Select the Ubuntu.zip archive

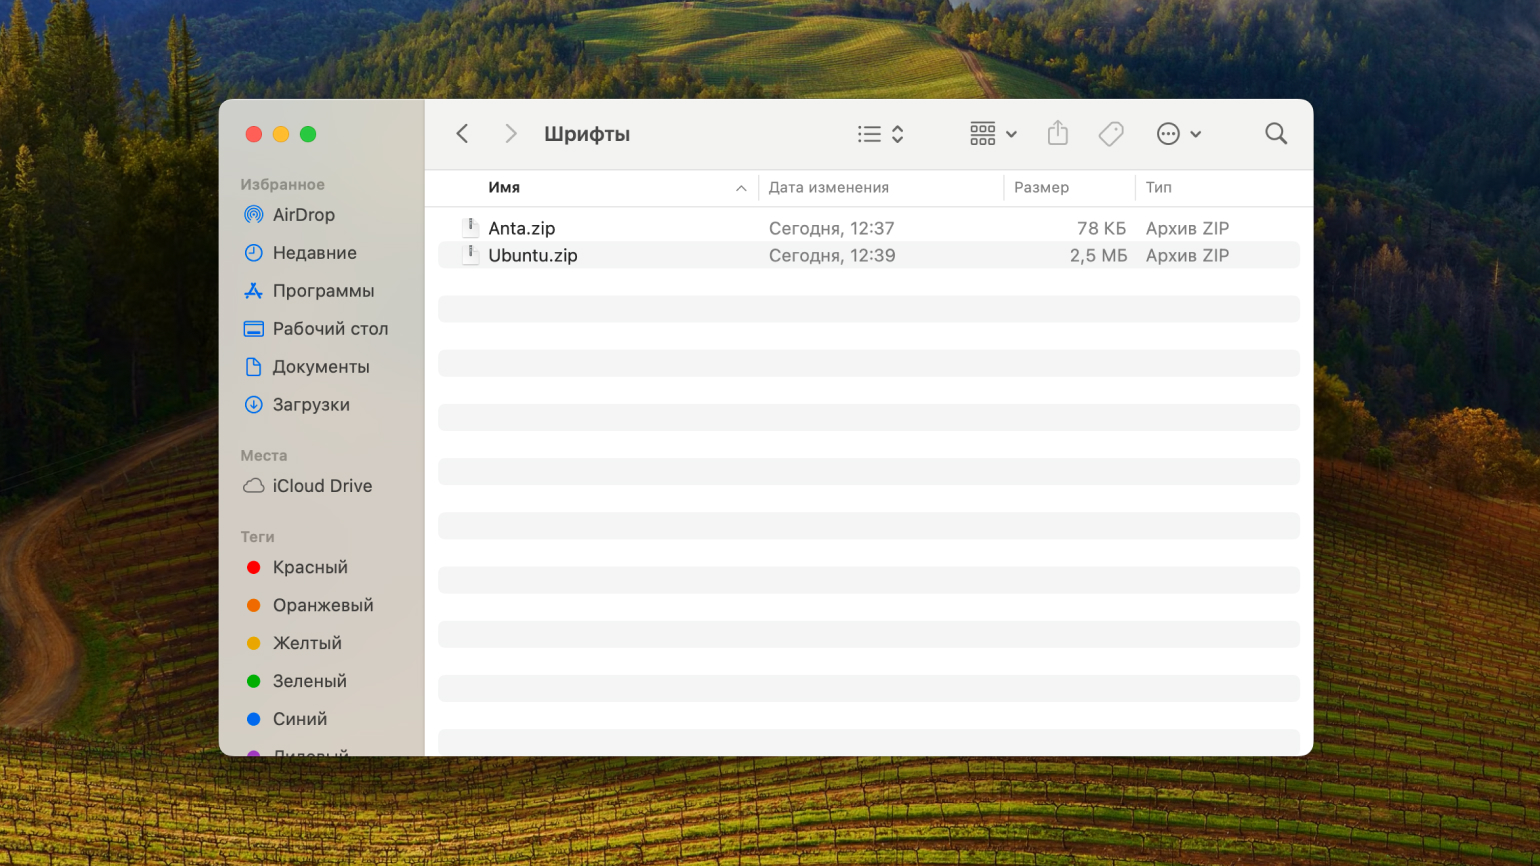[532, 256]
